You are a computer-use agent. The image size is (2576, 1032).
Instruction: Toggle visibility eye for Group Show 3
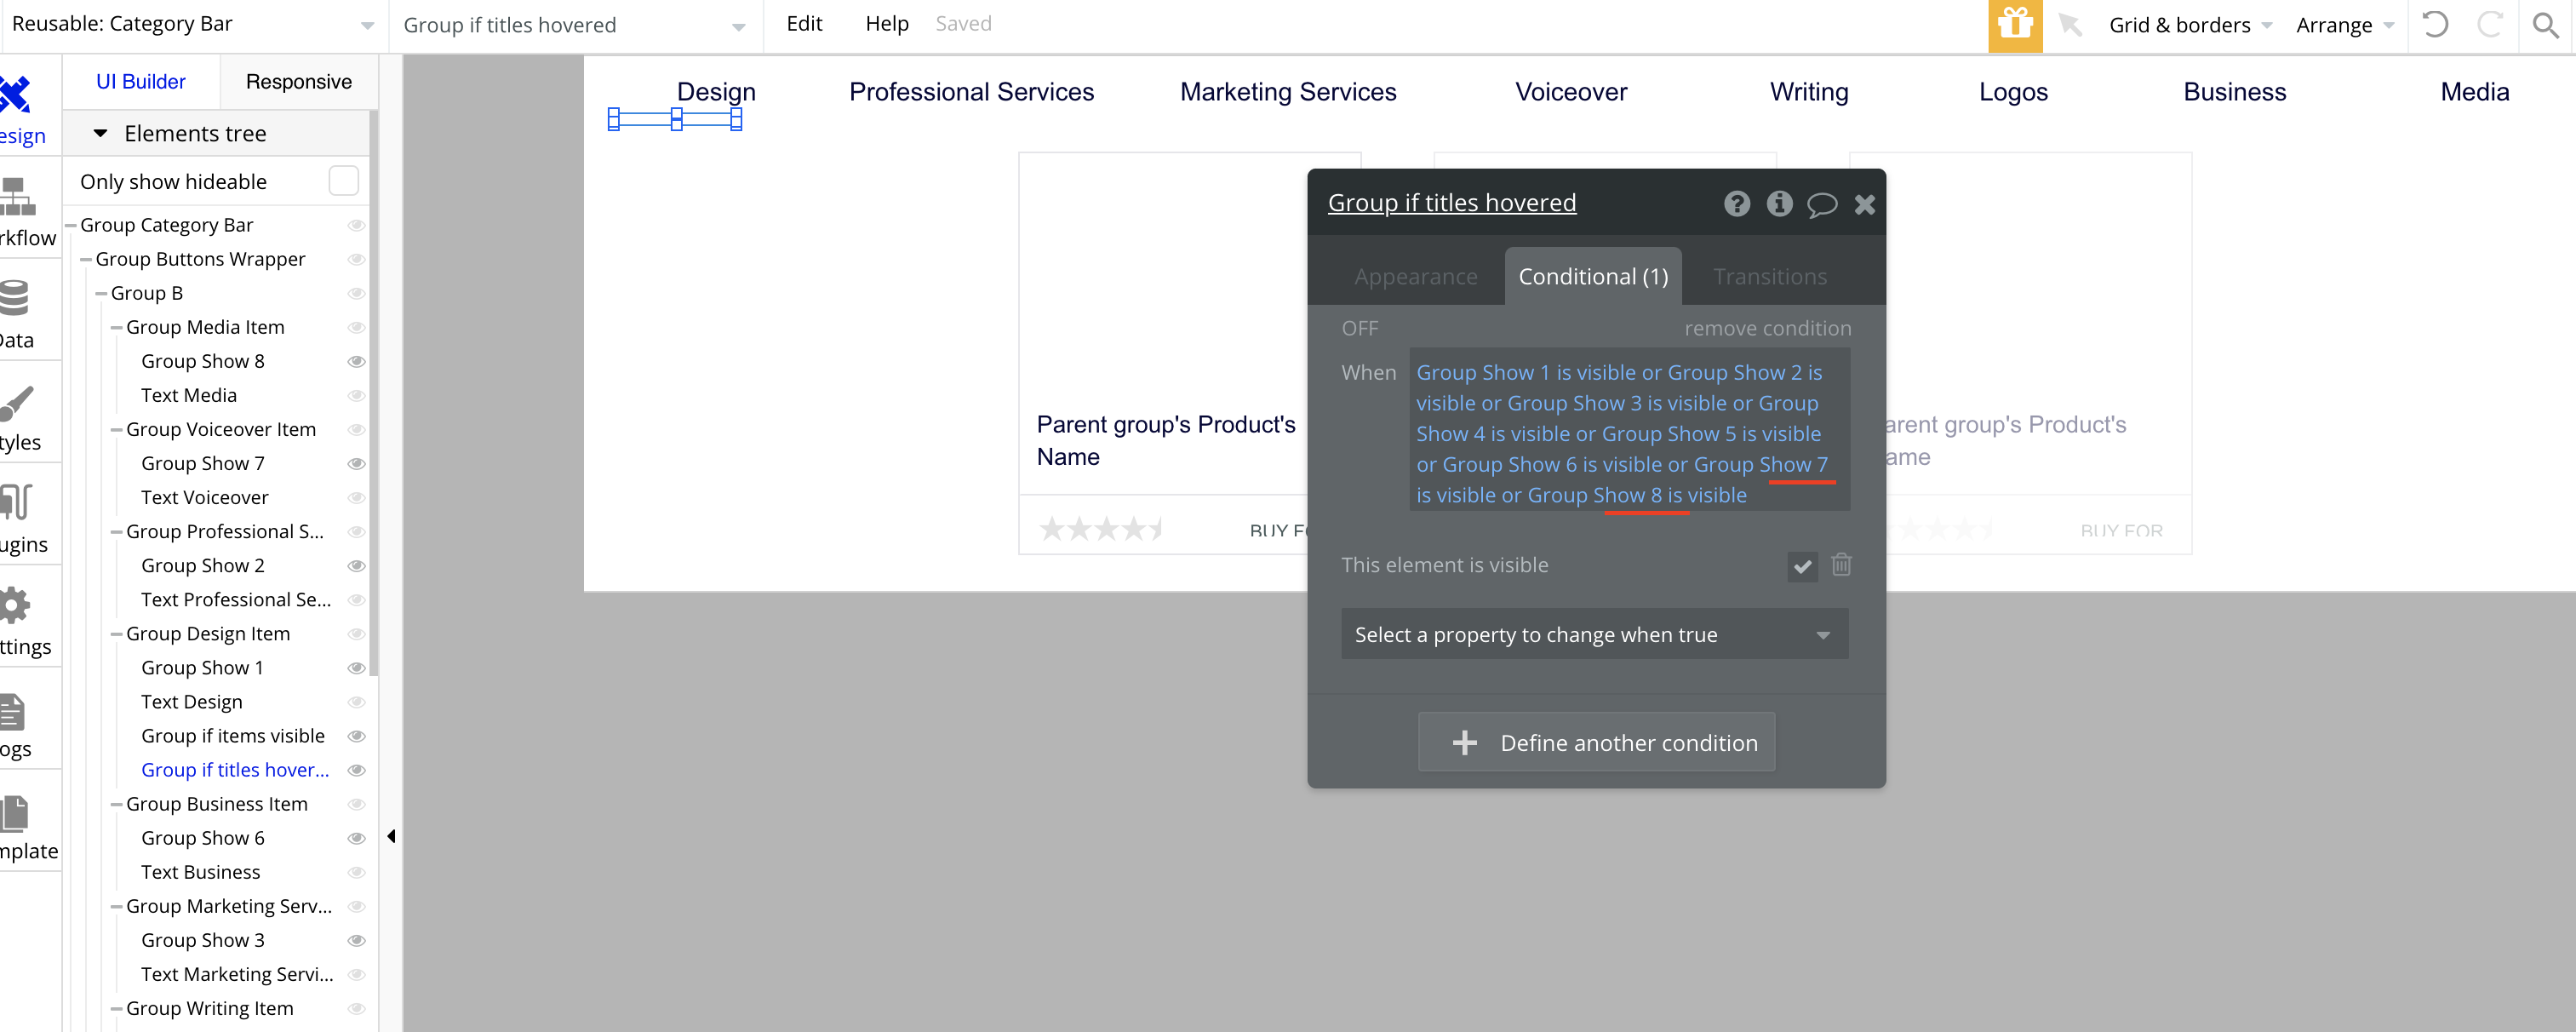coord(356,940)
